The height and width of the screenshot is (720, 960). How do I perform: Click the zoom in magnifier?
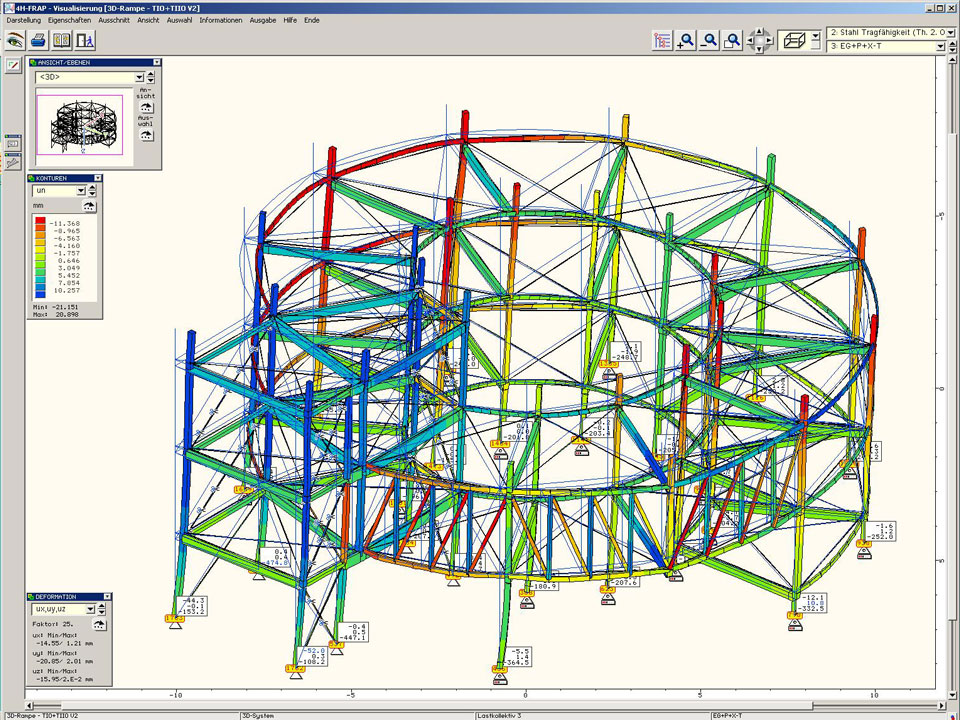686,40
